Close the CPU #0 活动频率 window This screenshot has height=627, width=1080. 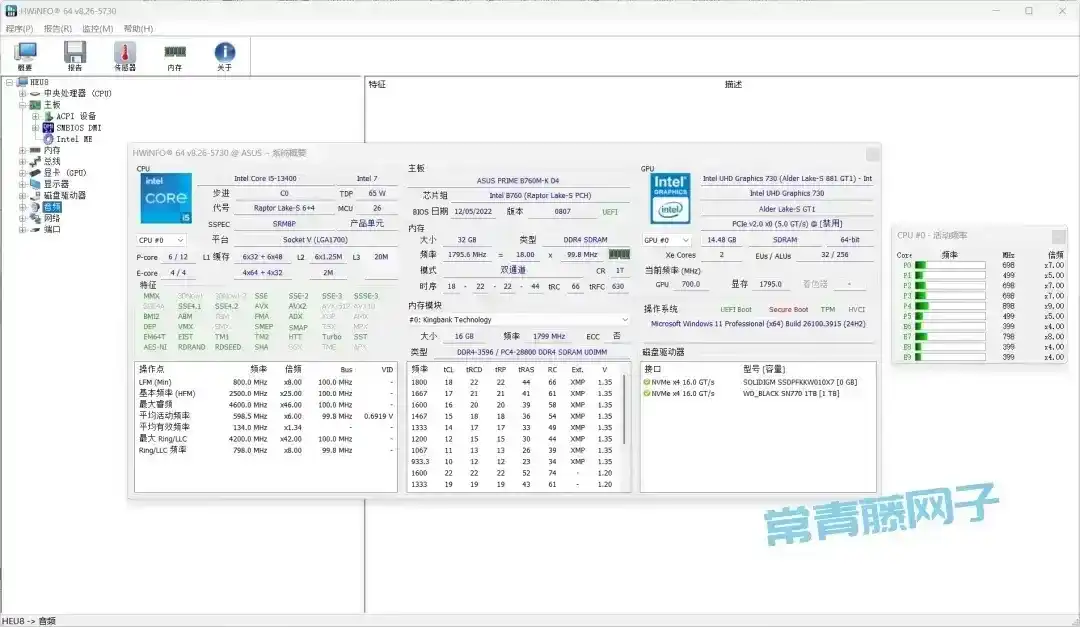coord(1059,236)
